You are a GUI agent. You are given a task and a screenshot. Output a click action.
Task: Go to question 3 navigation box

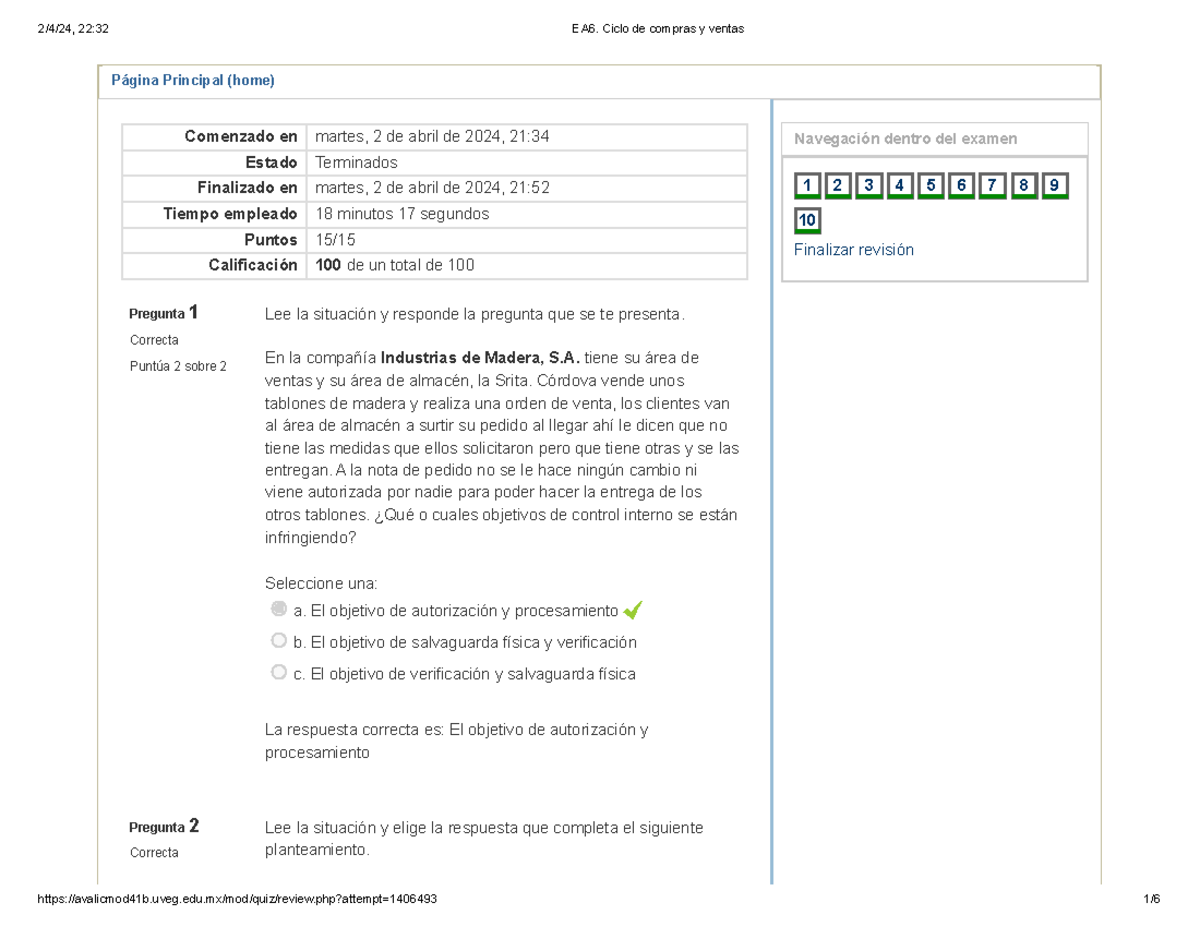869,186
